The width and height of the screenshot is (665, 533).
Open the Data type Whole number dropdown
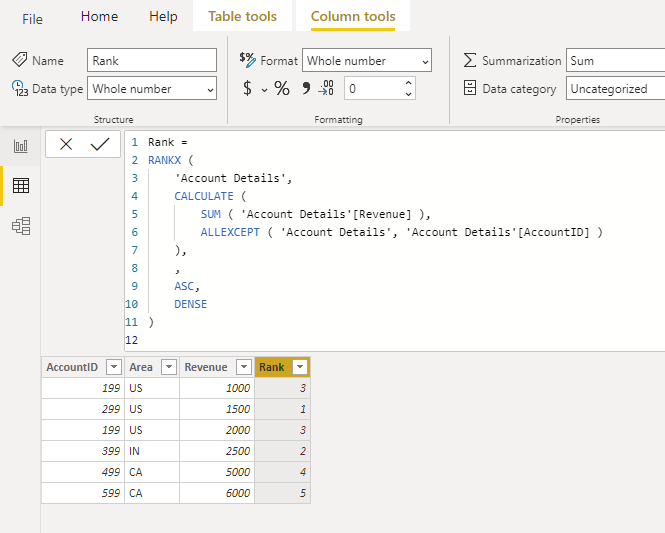[x=152, y=88]
